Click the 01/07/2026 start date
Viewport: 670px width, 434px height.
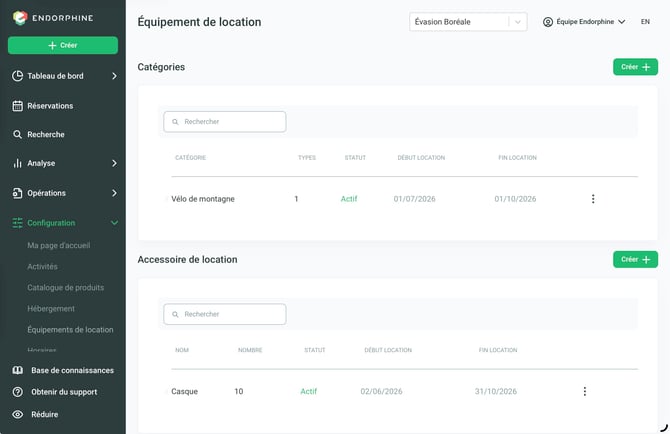[x=414, y=199]
